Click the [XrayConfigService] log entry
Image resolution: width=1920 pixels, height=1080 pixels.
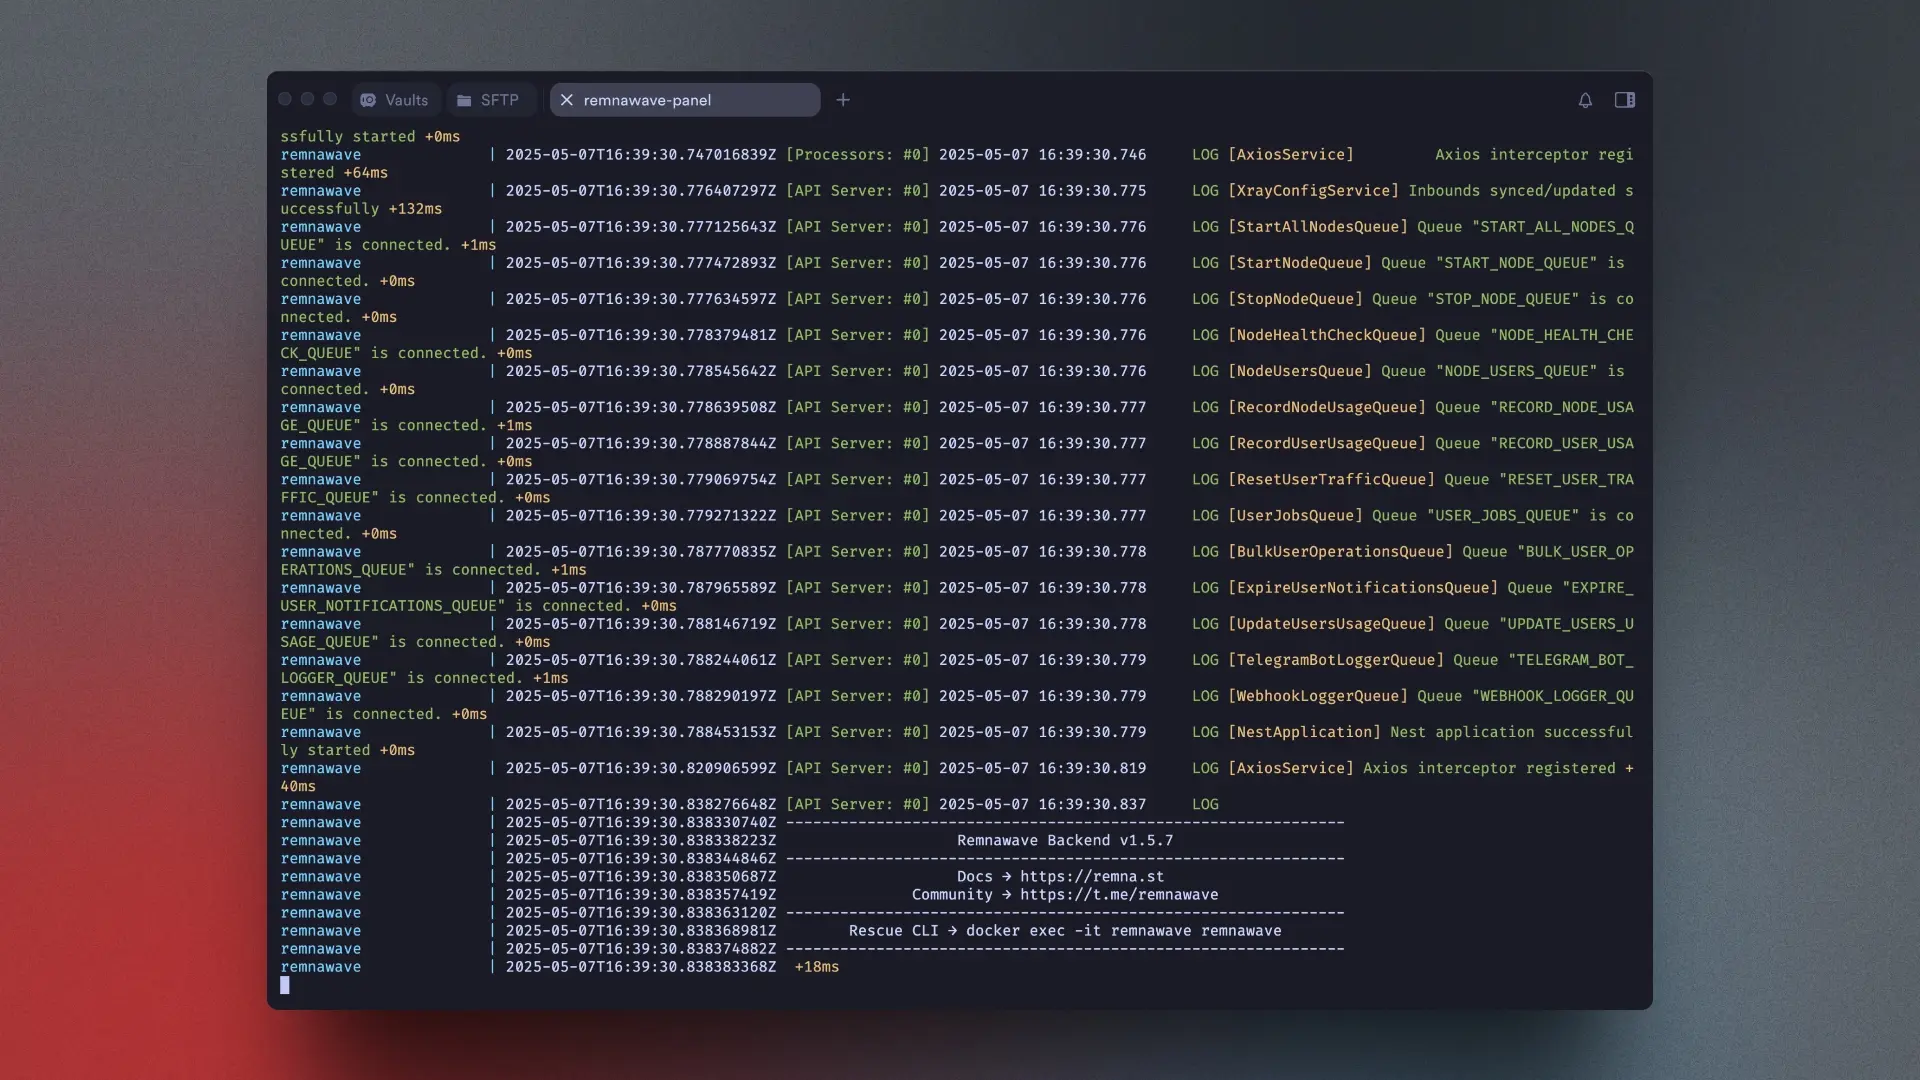[1313, 191]
